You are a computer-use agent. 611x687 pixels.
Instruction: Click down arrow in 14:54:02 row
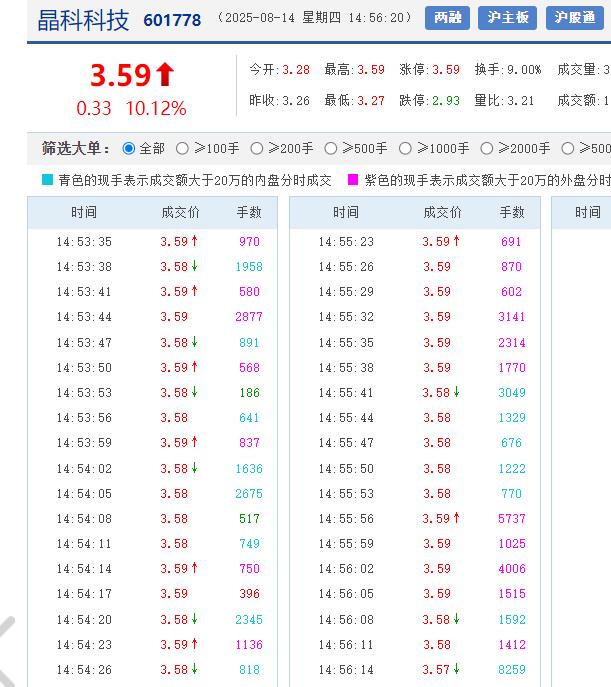[194, 467]
